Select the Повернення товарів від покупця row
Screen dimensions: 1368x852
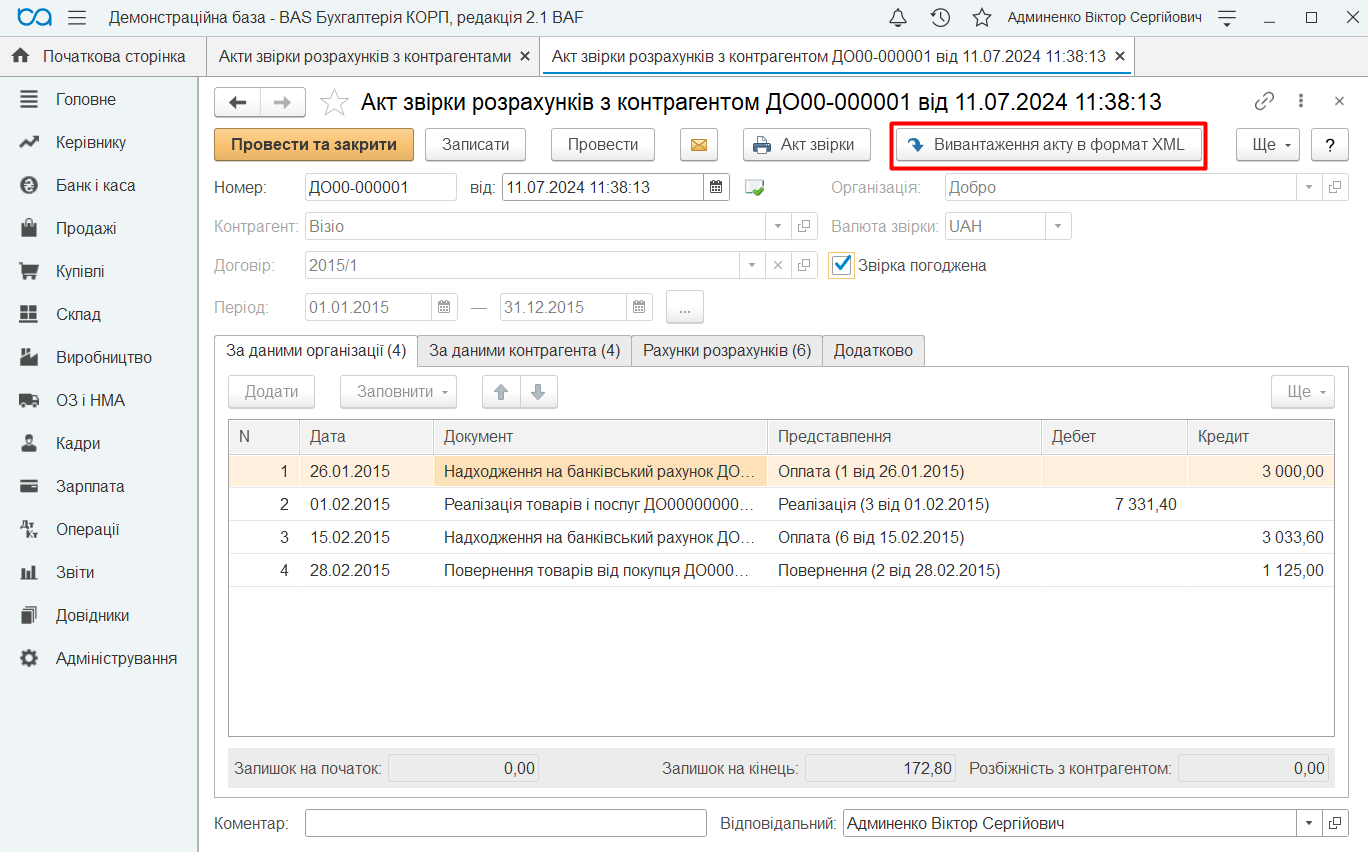point(781,571)
